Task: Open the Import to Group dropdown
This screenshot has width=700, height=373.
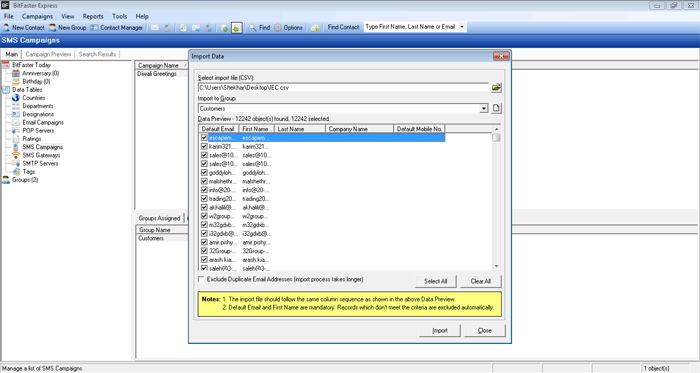Action: pyautogui.click(x=483, y=108)
